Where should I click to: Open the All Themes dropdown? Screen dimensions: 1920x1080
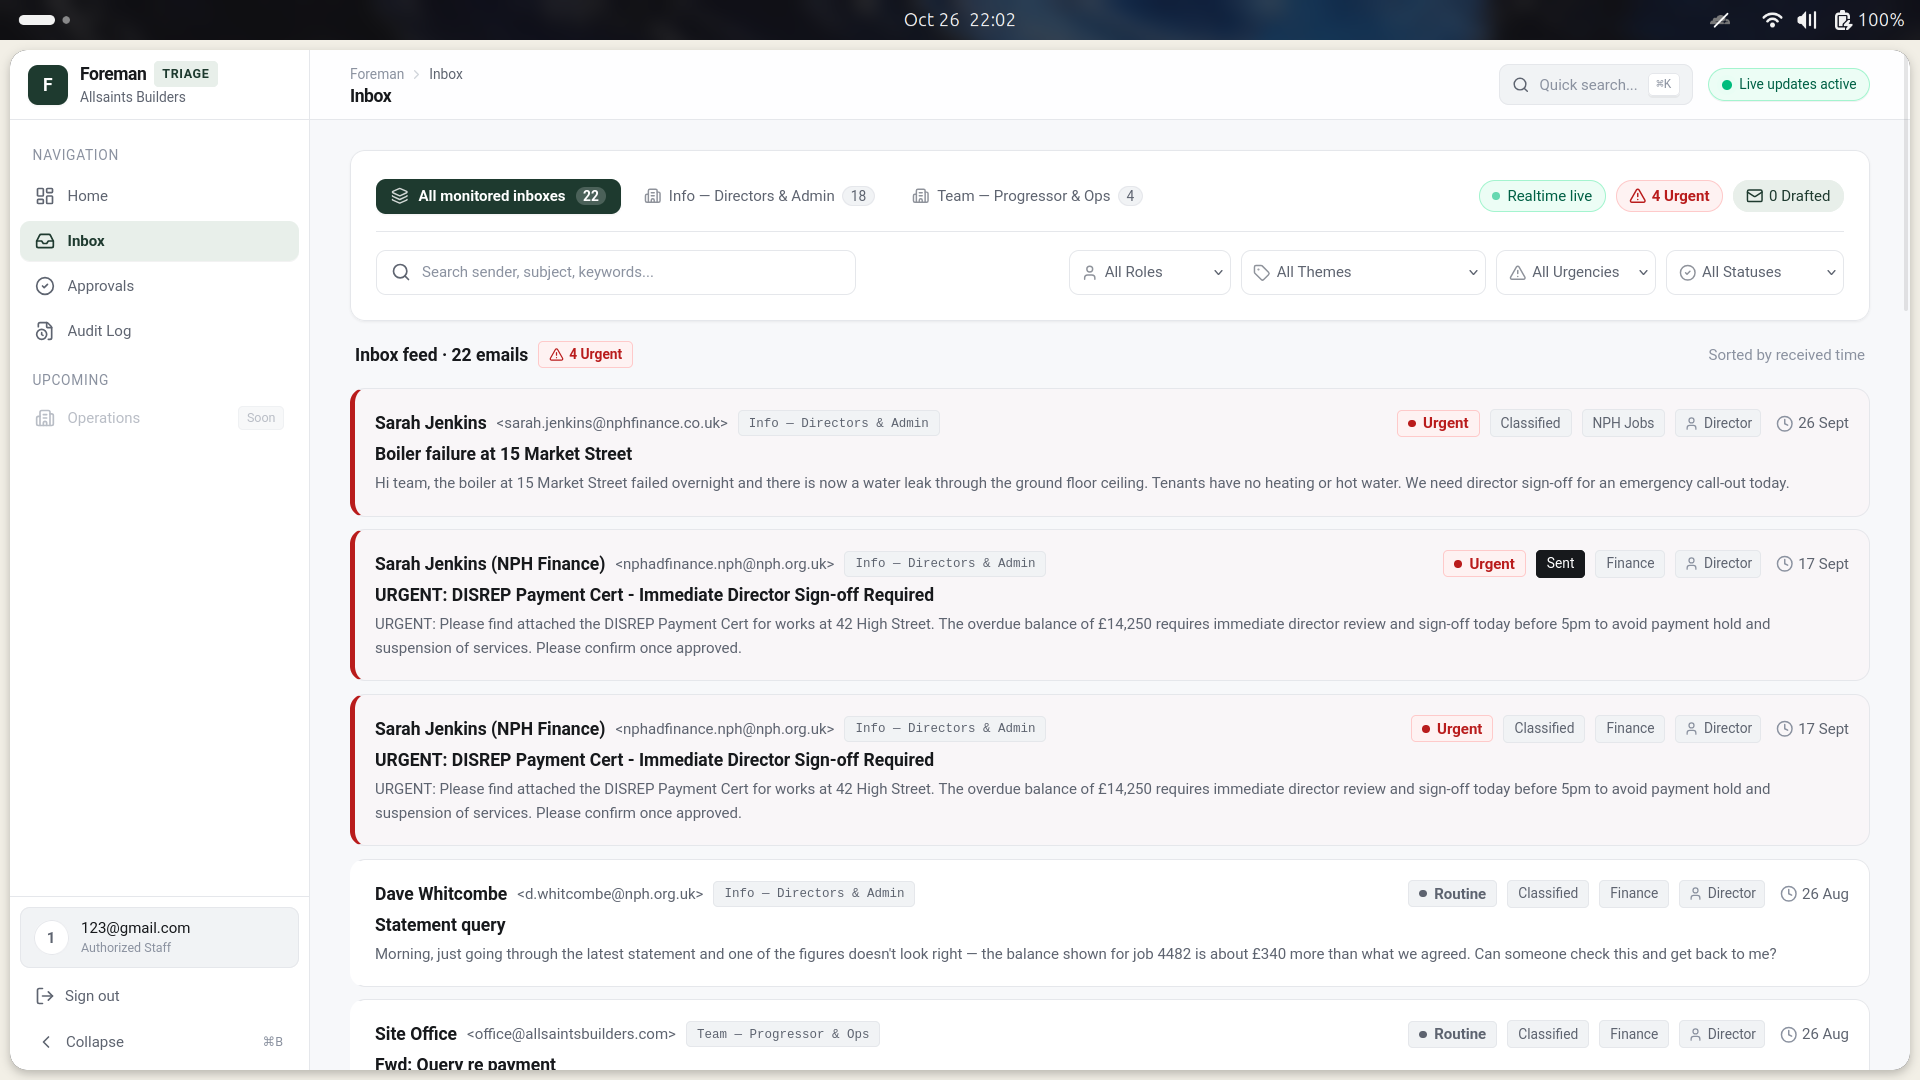pyautogui.click(x=1363, y=272)
